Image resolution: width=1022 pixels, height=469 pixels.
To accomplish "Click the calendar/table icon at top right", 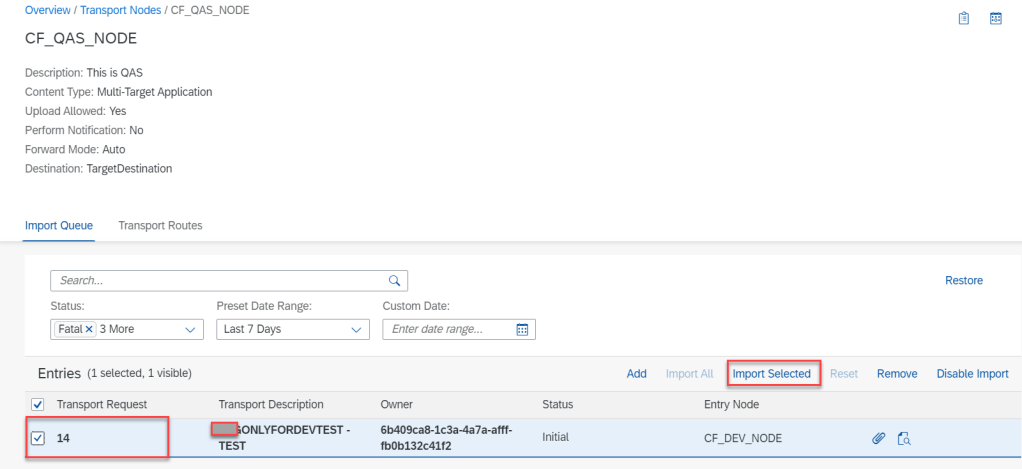I will tap(996, 18).
